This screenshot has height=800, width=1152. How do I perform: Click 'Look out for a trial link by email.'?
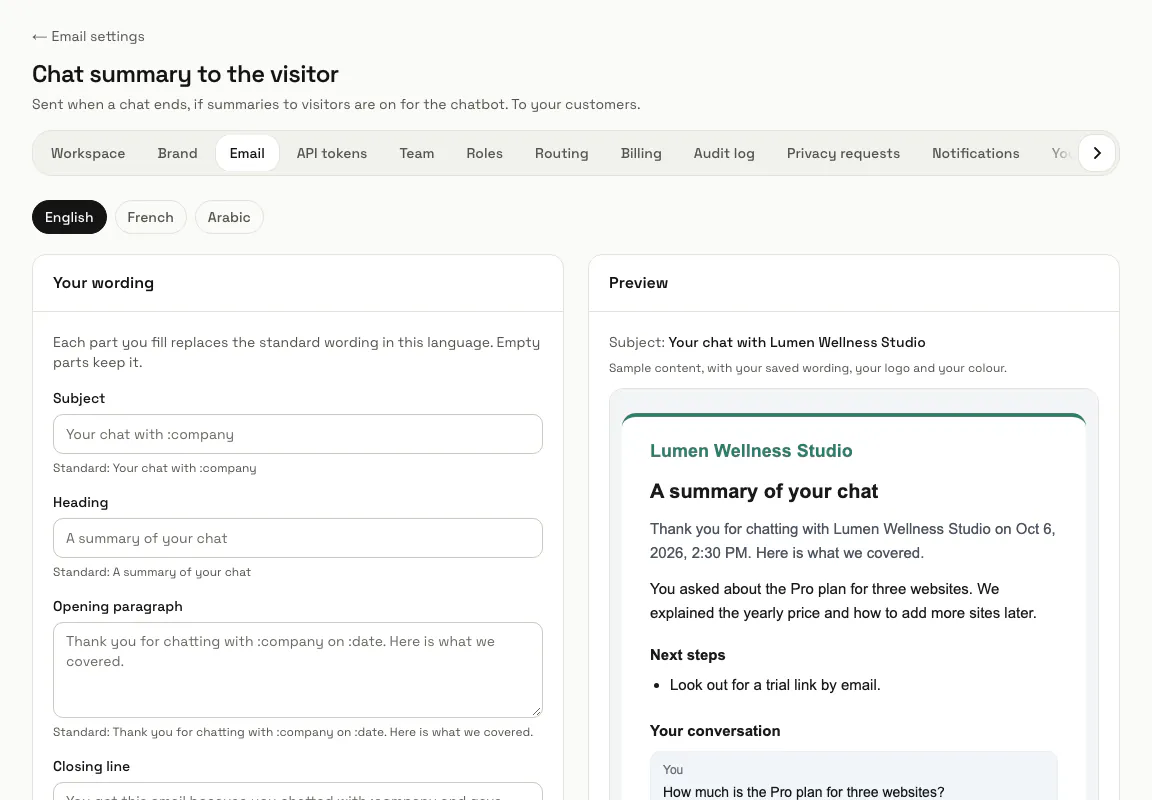(x=774, y=685)
